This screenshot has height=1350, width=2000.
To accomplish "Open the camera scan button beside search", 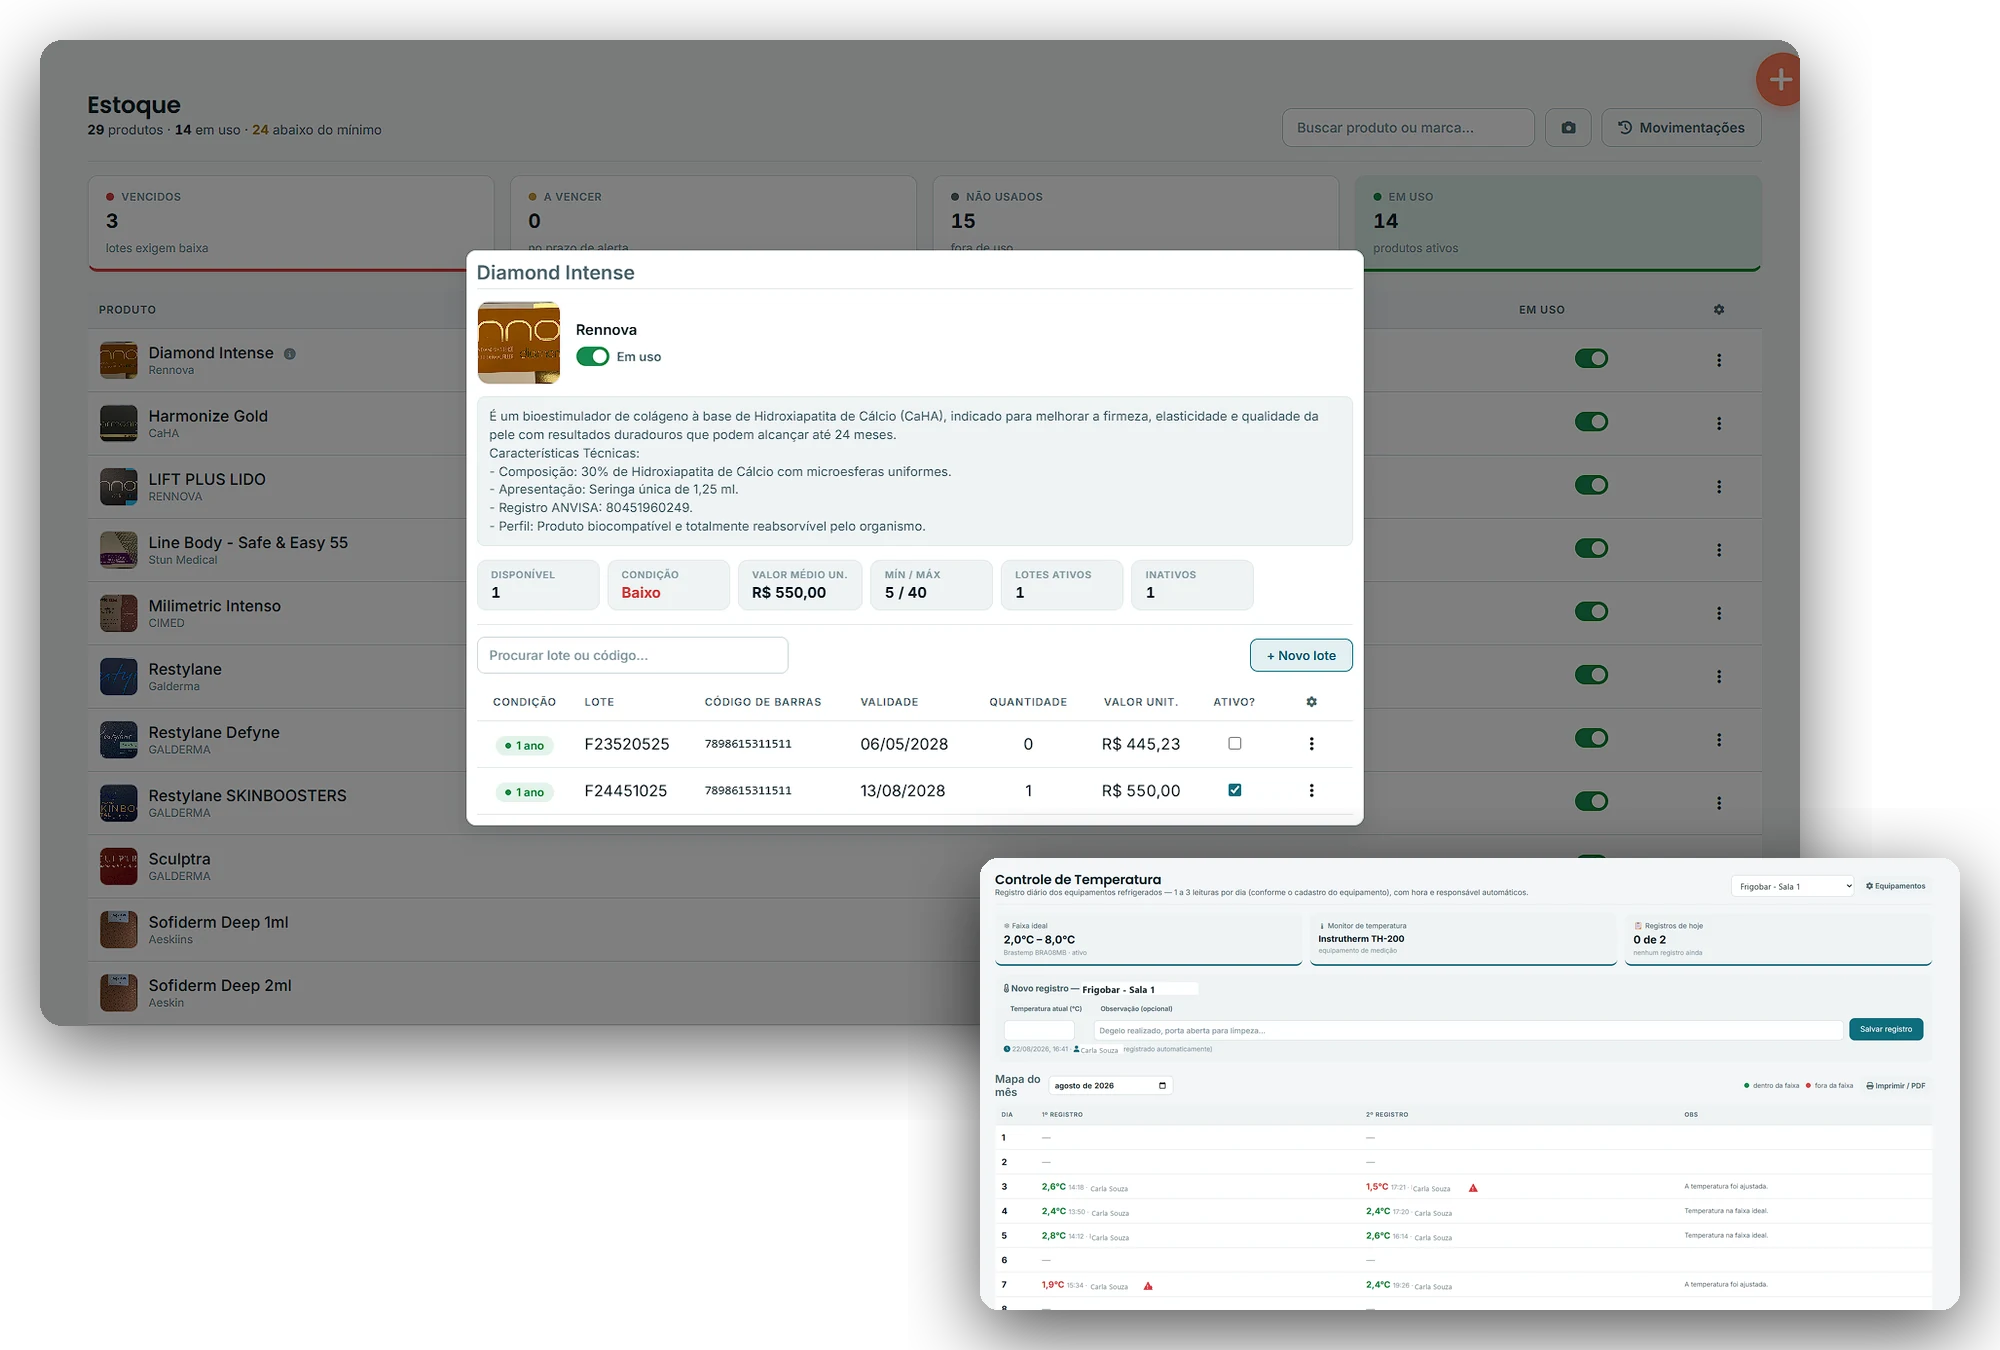I will [1568, 128].
